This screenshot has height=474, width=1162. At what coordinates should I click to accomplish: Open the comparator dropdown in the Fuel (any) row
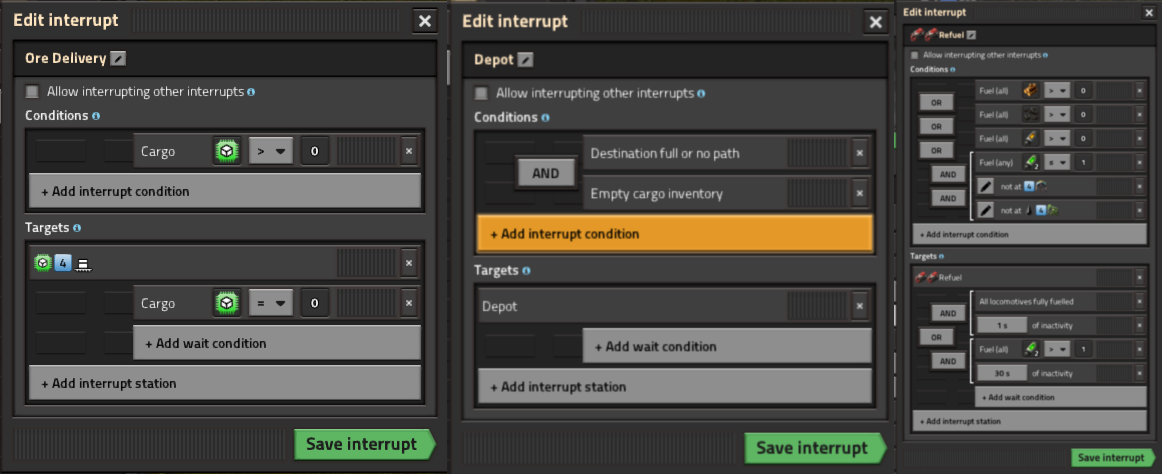(x=1058, y=161)
